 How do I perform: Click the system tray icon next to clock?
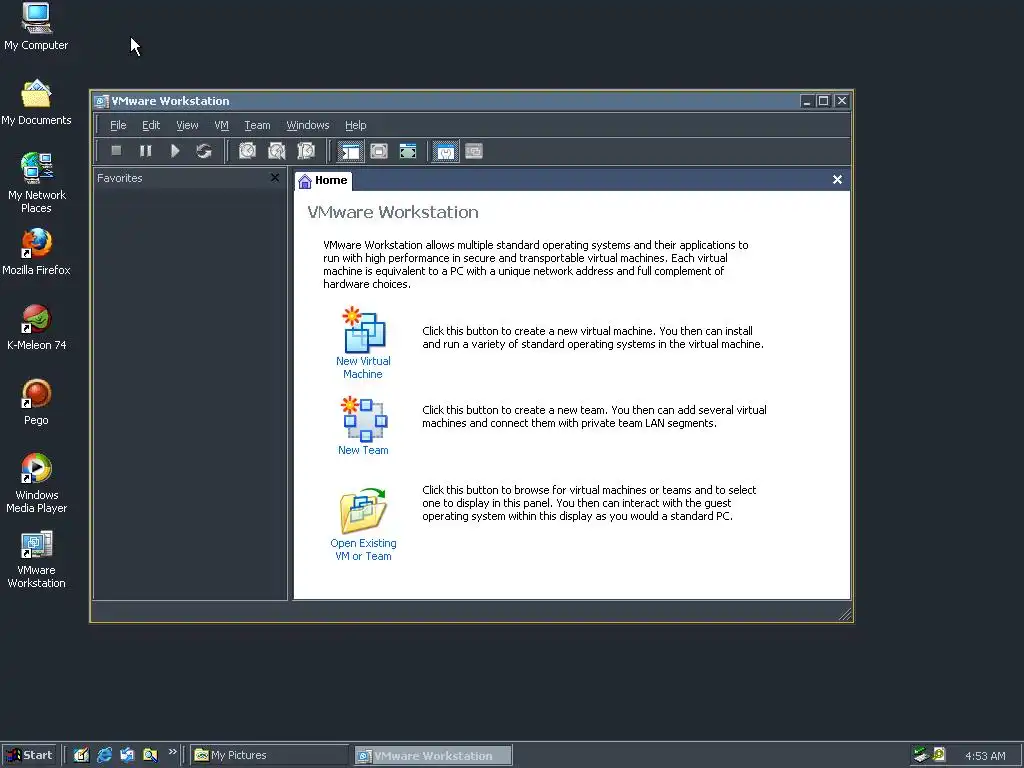pos(939,754)
